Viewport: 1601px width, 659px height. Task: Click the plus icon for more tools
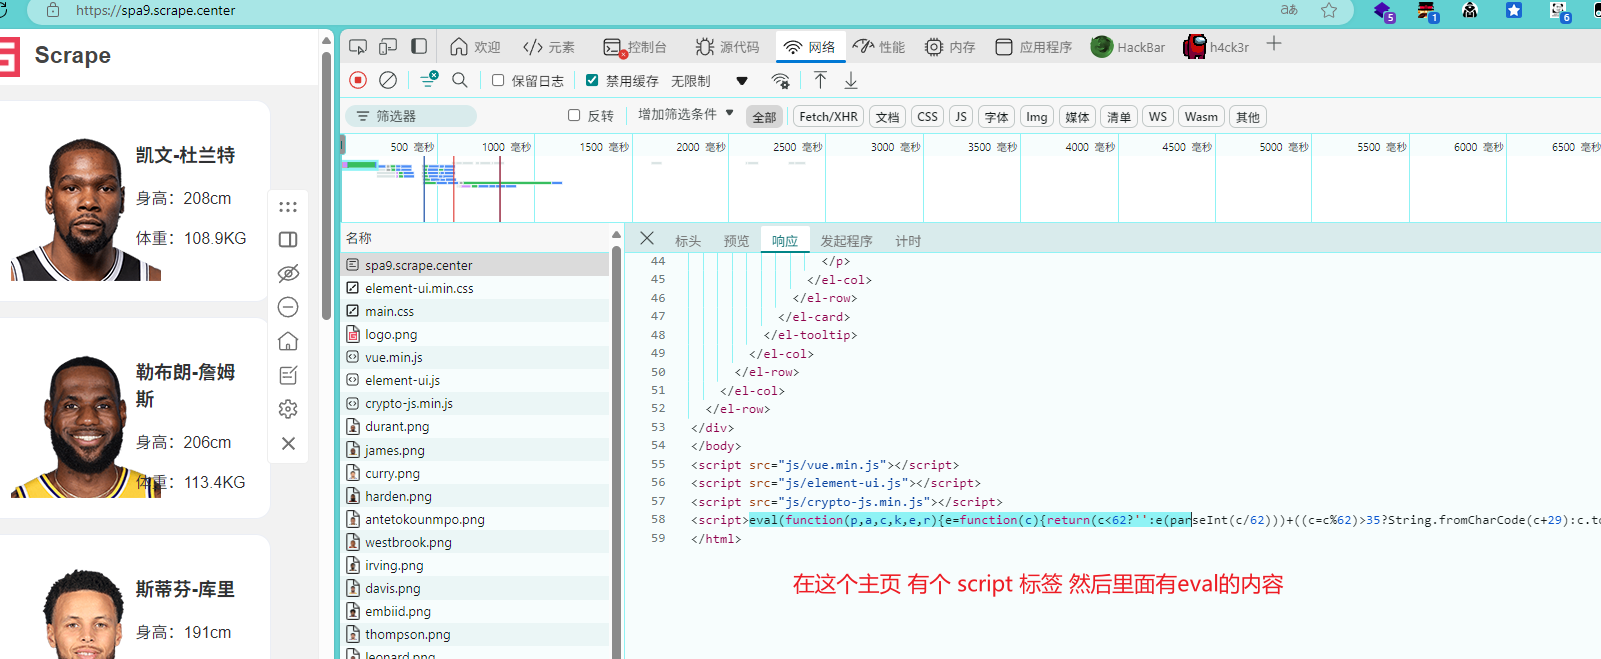(1274, 44)
